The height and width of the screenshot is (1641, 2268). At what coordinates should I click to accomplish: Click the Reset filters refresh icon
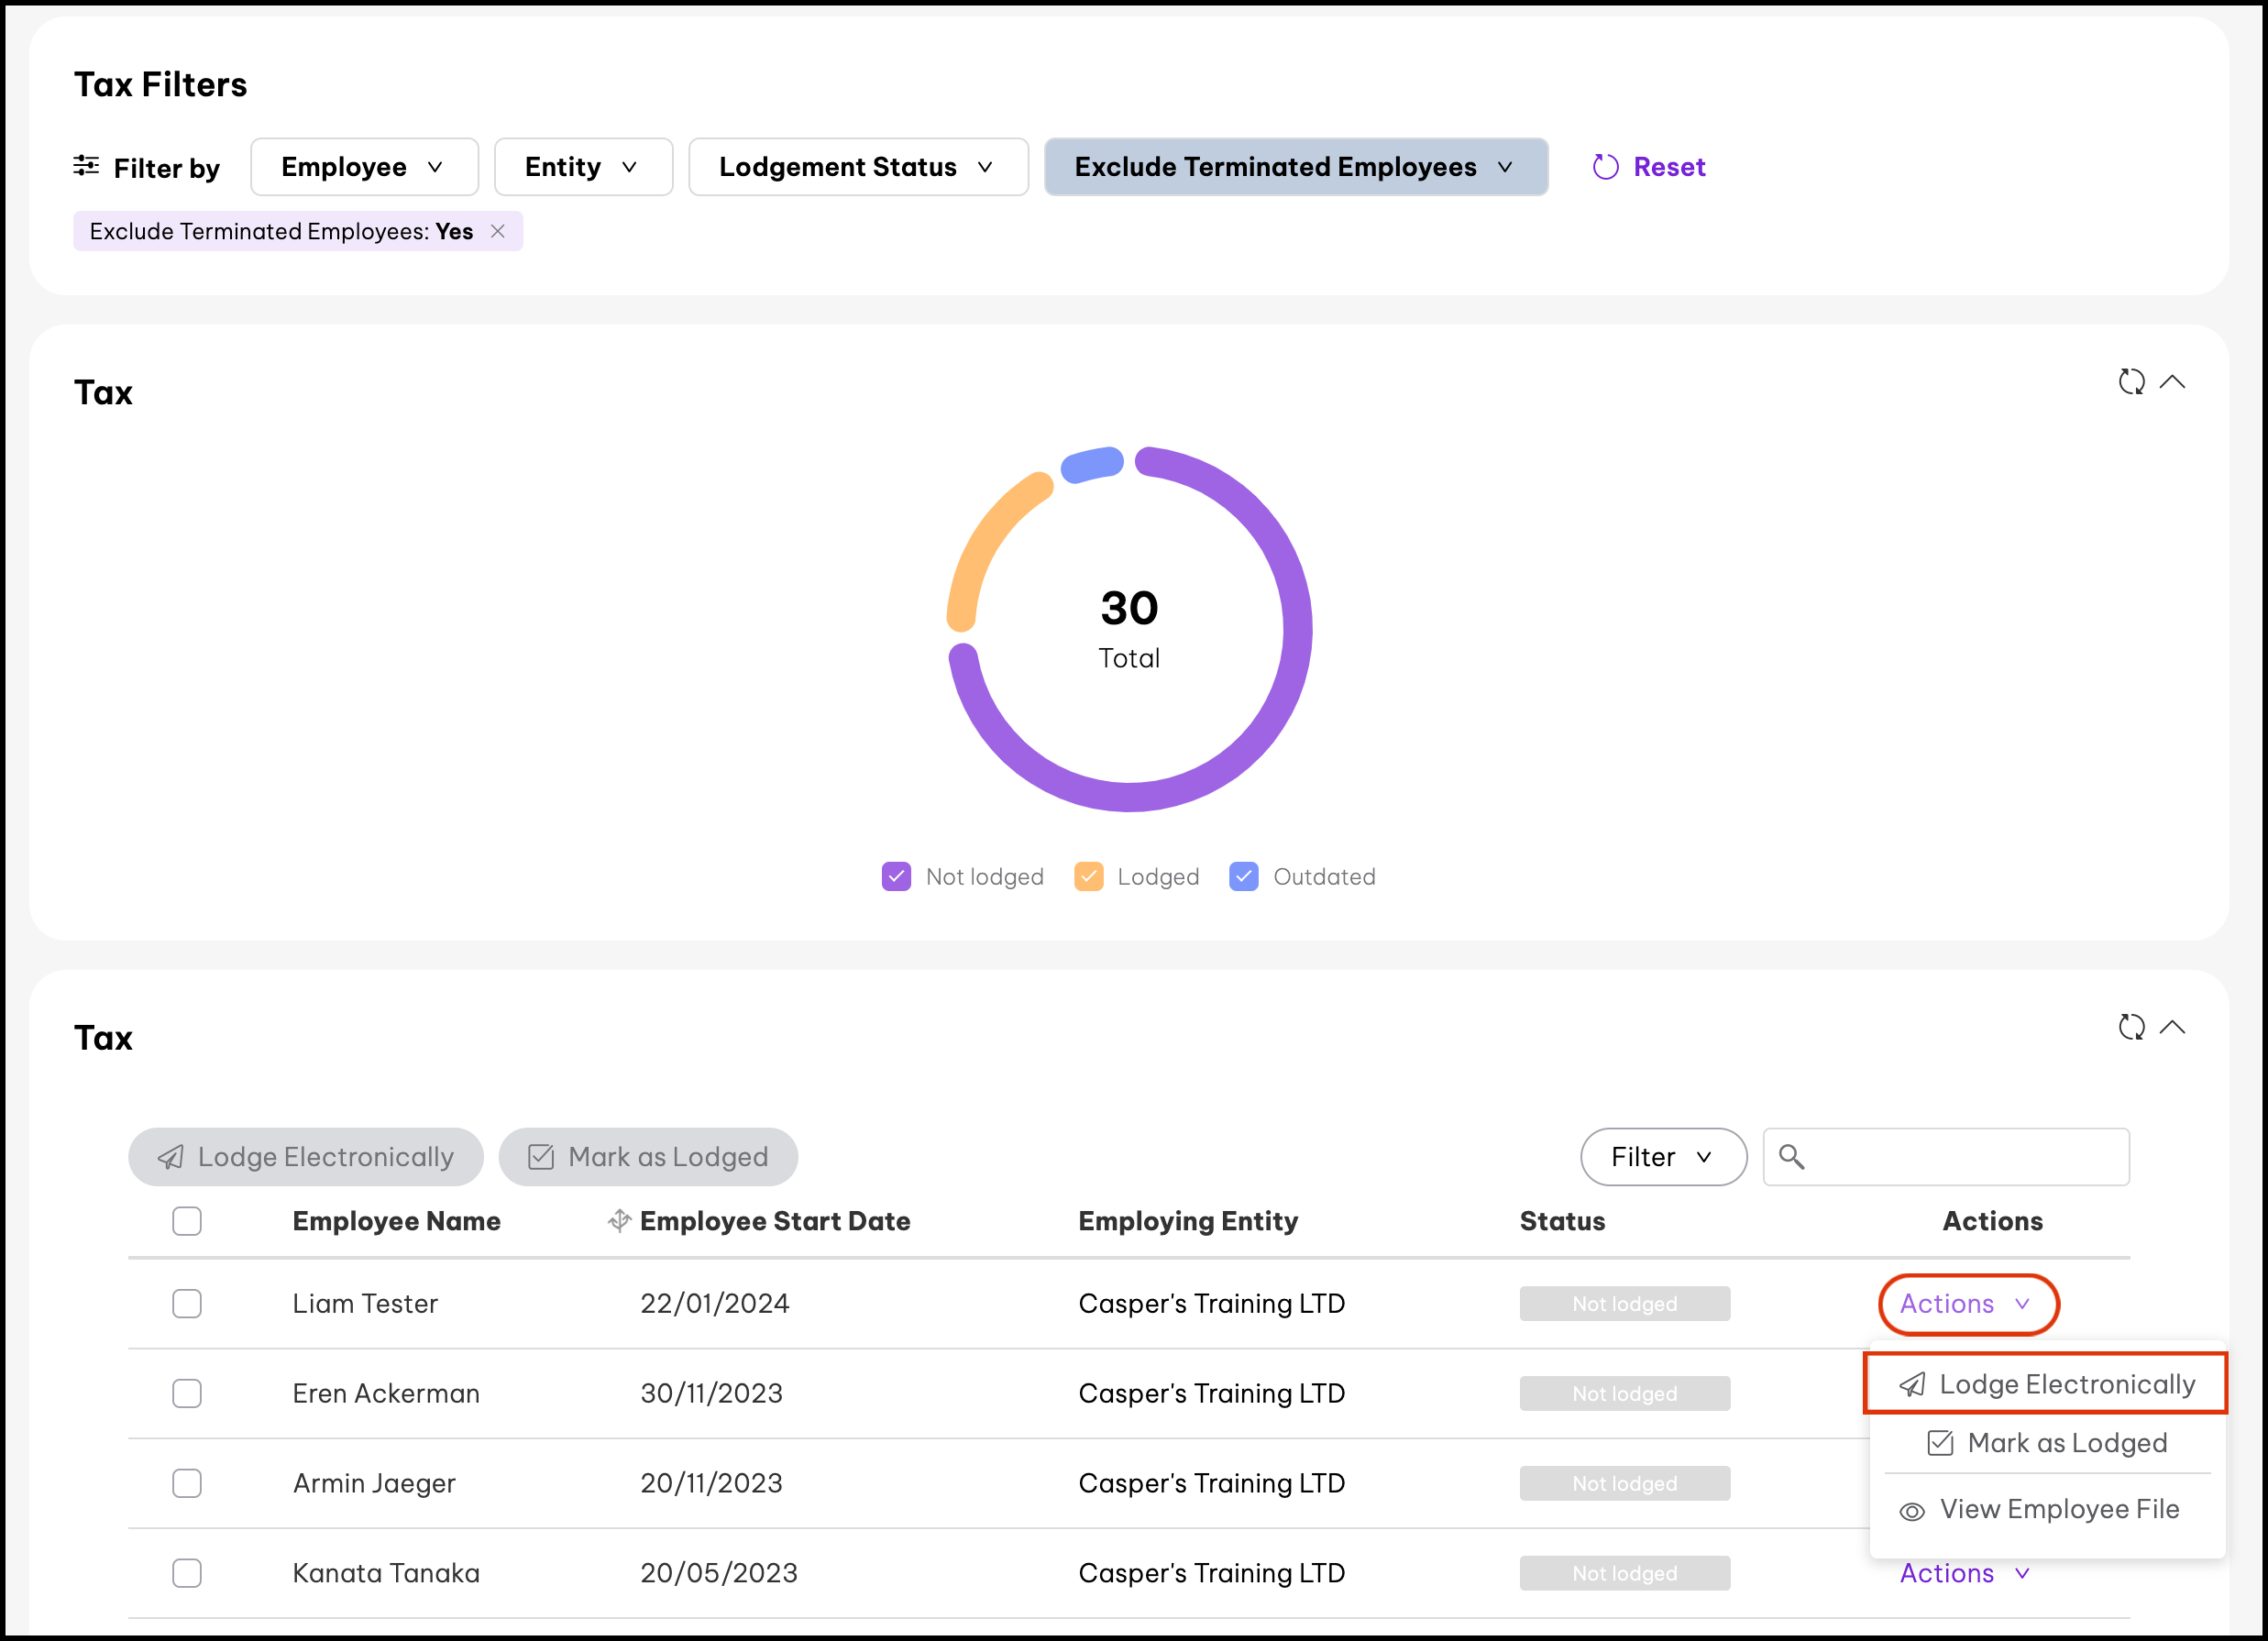pos(1605,167)
